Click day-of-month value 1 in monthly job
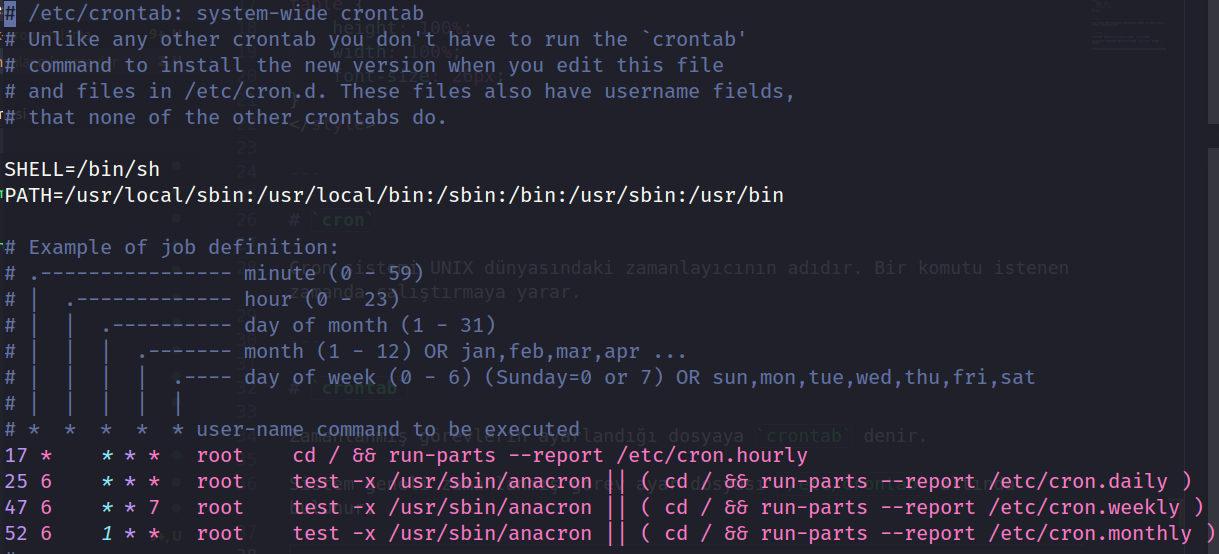Screen dimensions: 1219x554 [x=106, y=533]
